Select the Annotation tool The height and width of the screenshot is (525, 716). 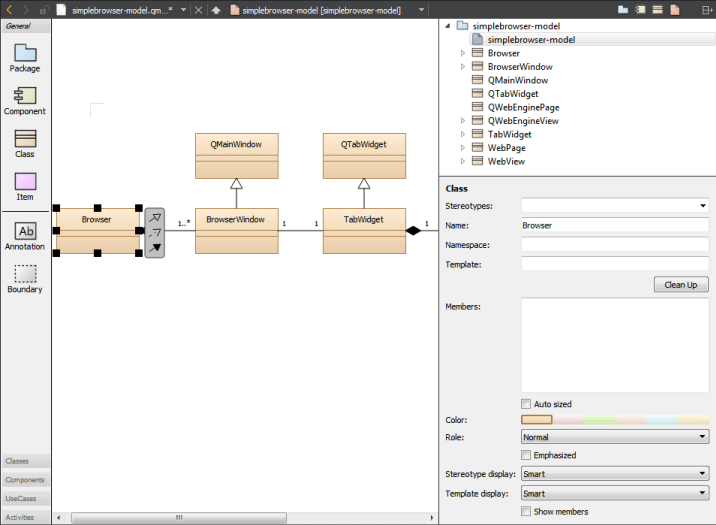point(25,236)
